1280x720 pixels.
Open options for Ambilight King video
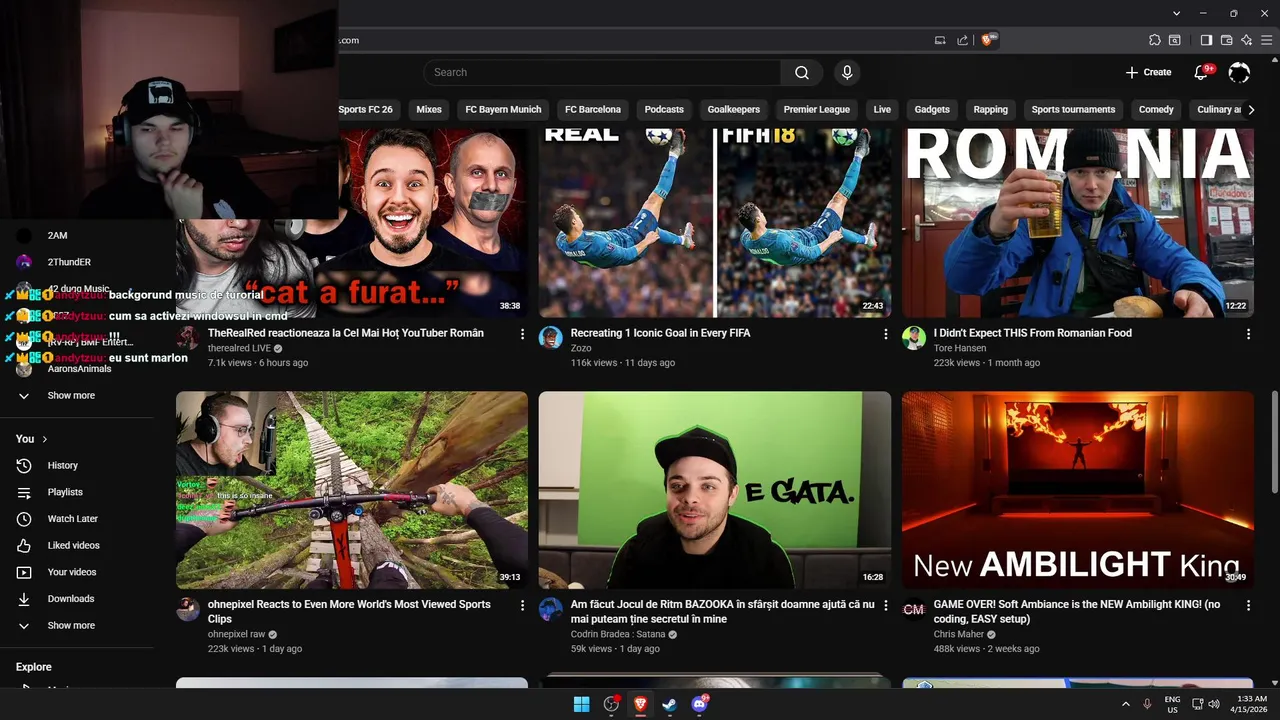[1248, 605]
